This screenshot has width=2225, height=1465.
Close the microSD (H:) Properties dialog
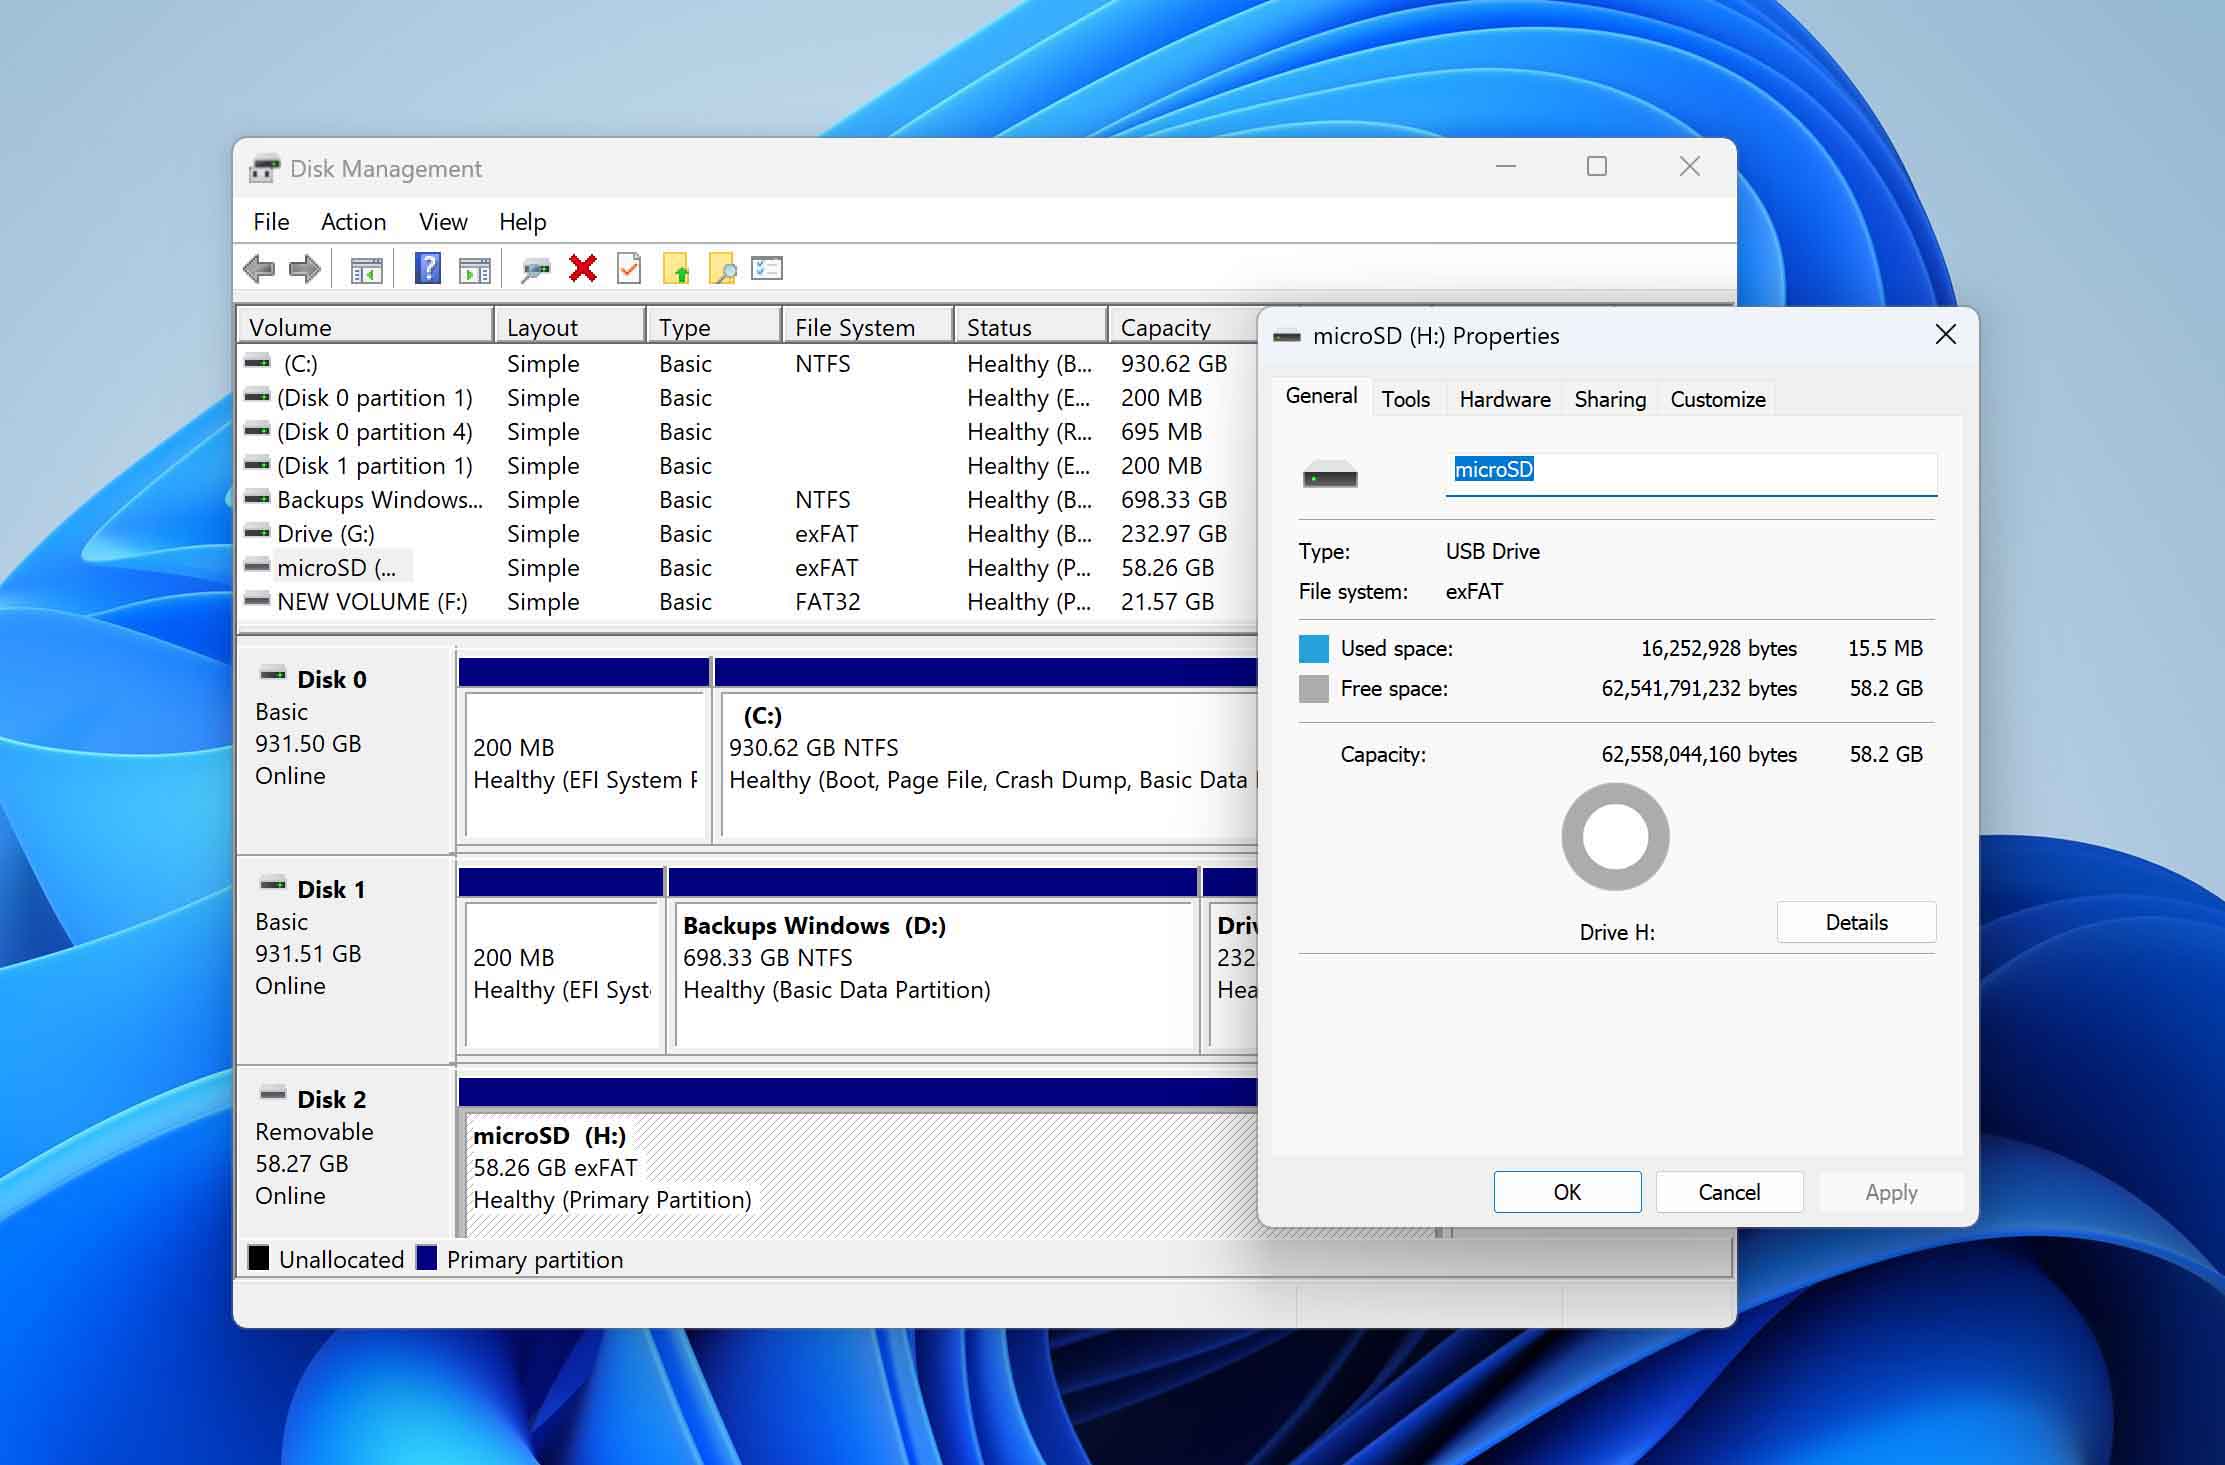(x=1945, y=335)
